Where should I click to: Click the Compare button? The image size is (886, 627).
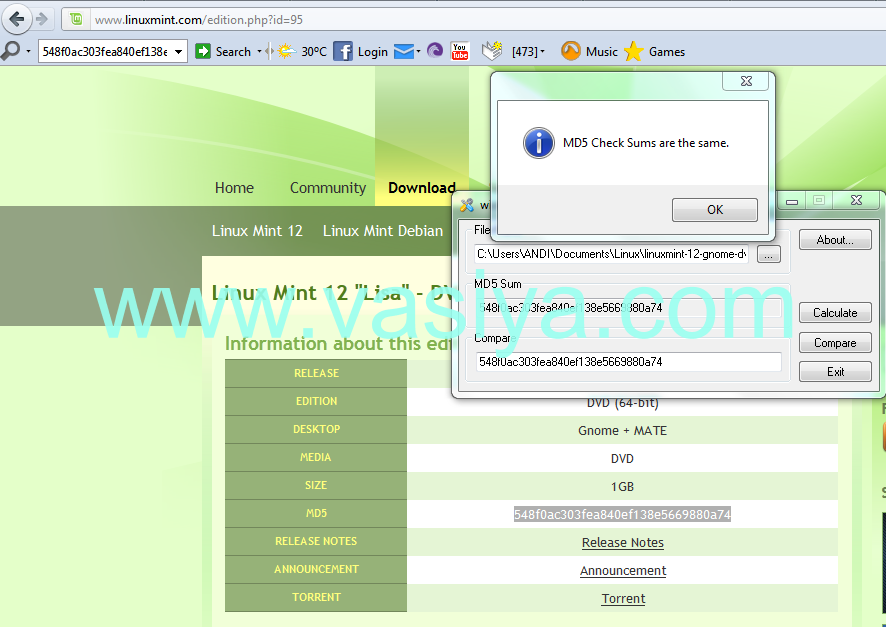point(835,342)
